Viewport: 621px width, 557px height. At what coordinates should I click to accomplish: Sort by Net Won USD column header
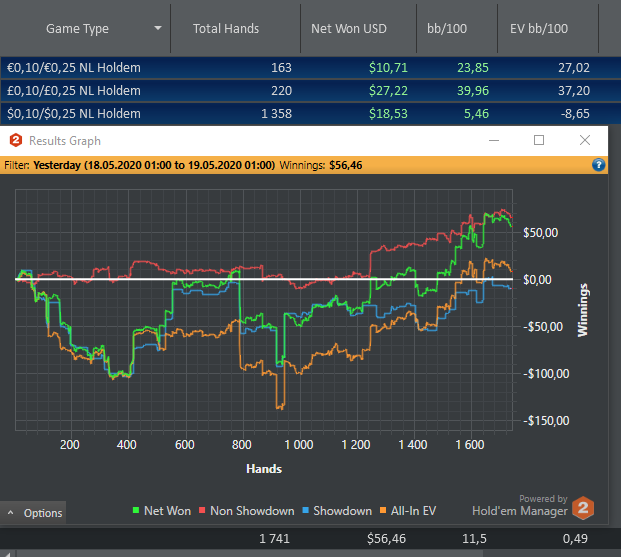point(349,29)
